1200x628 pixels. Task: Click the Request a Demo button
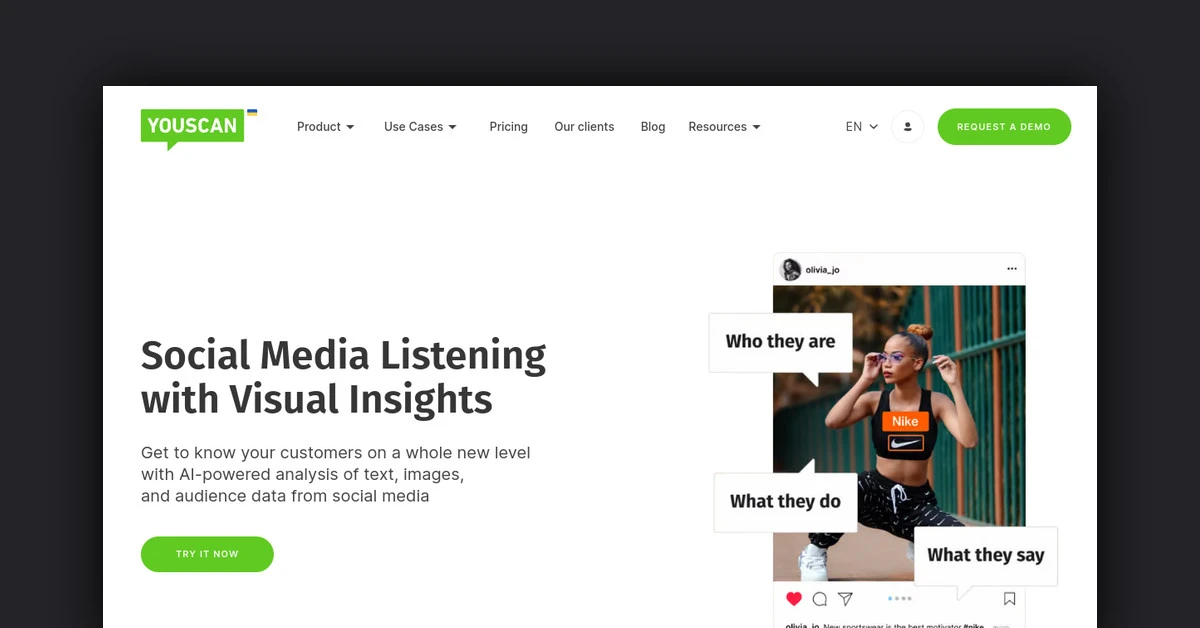click(1004, 127)
